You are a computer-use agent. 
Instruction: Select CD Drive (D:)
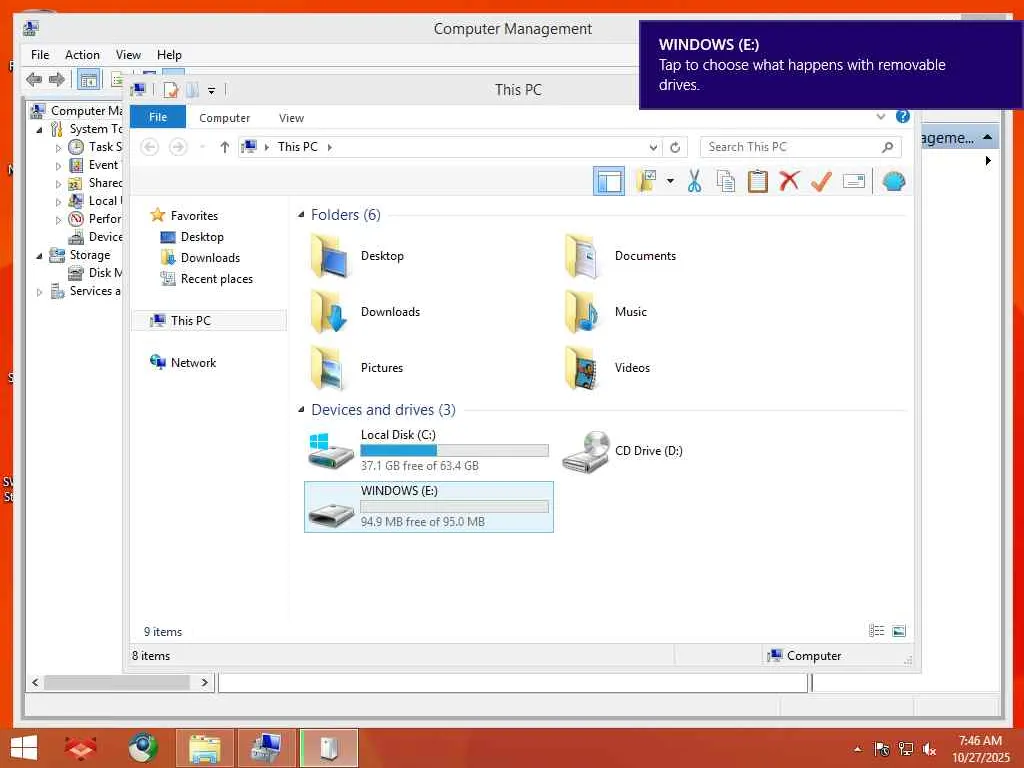tap(624, 451)
